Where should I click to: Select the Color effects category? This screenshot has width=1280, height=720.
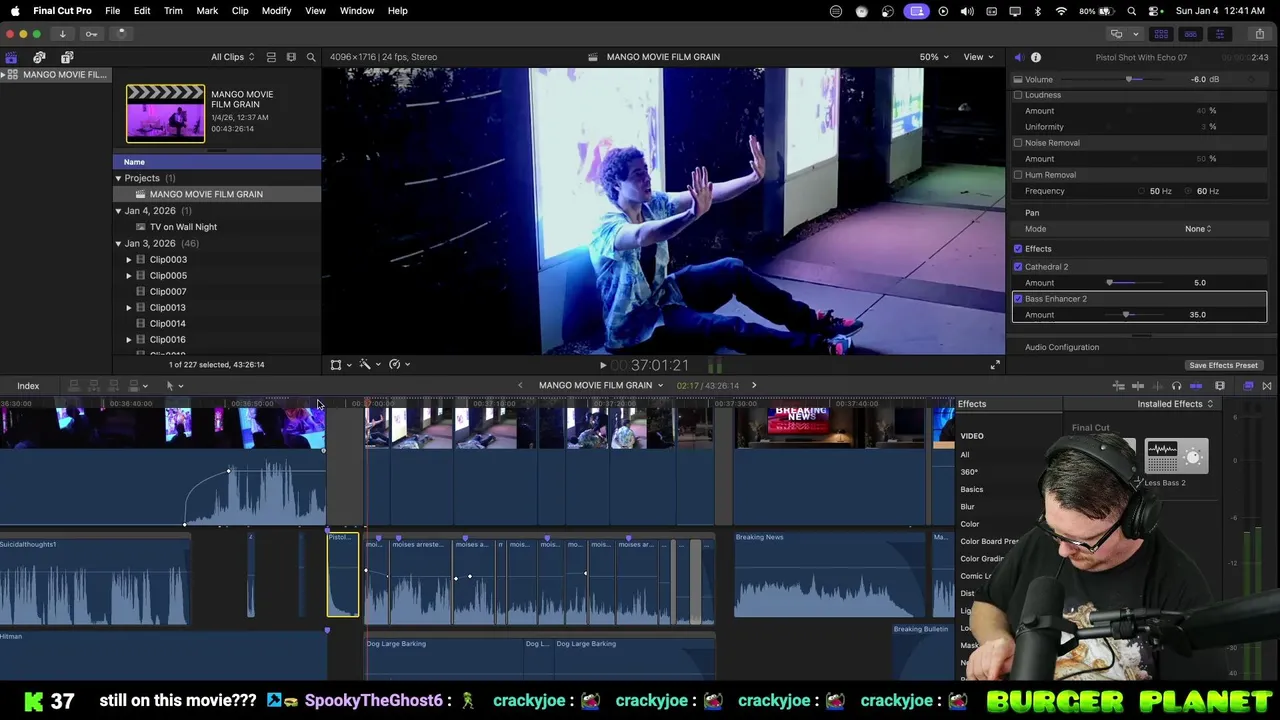[x=970, y=524]
